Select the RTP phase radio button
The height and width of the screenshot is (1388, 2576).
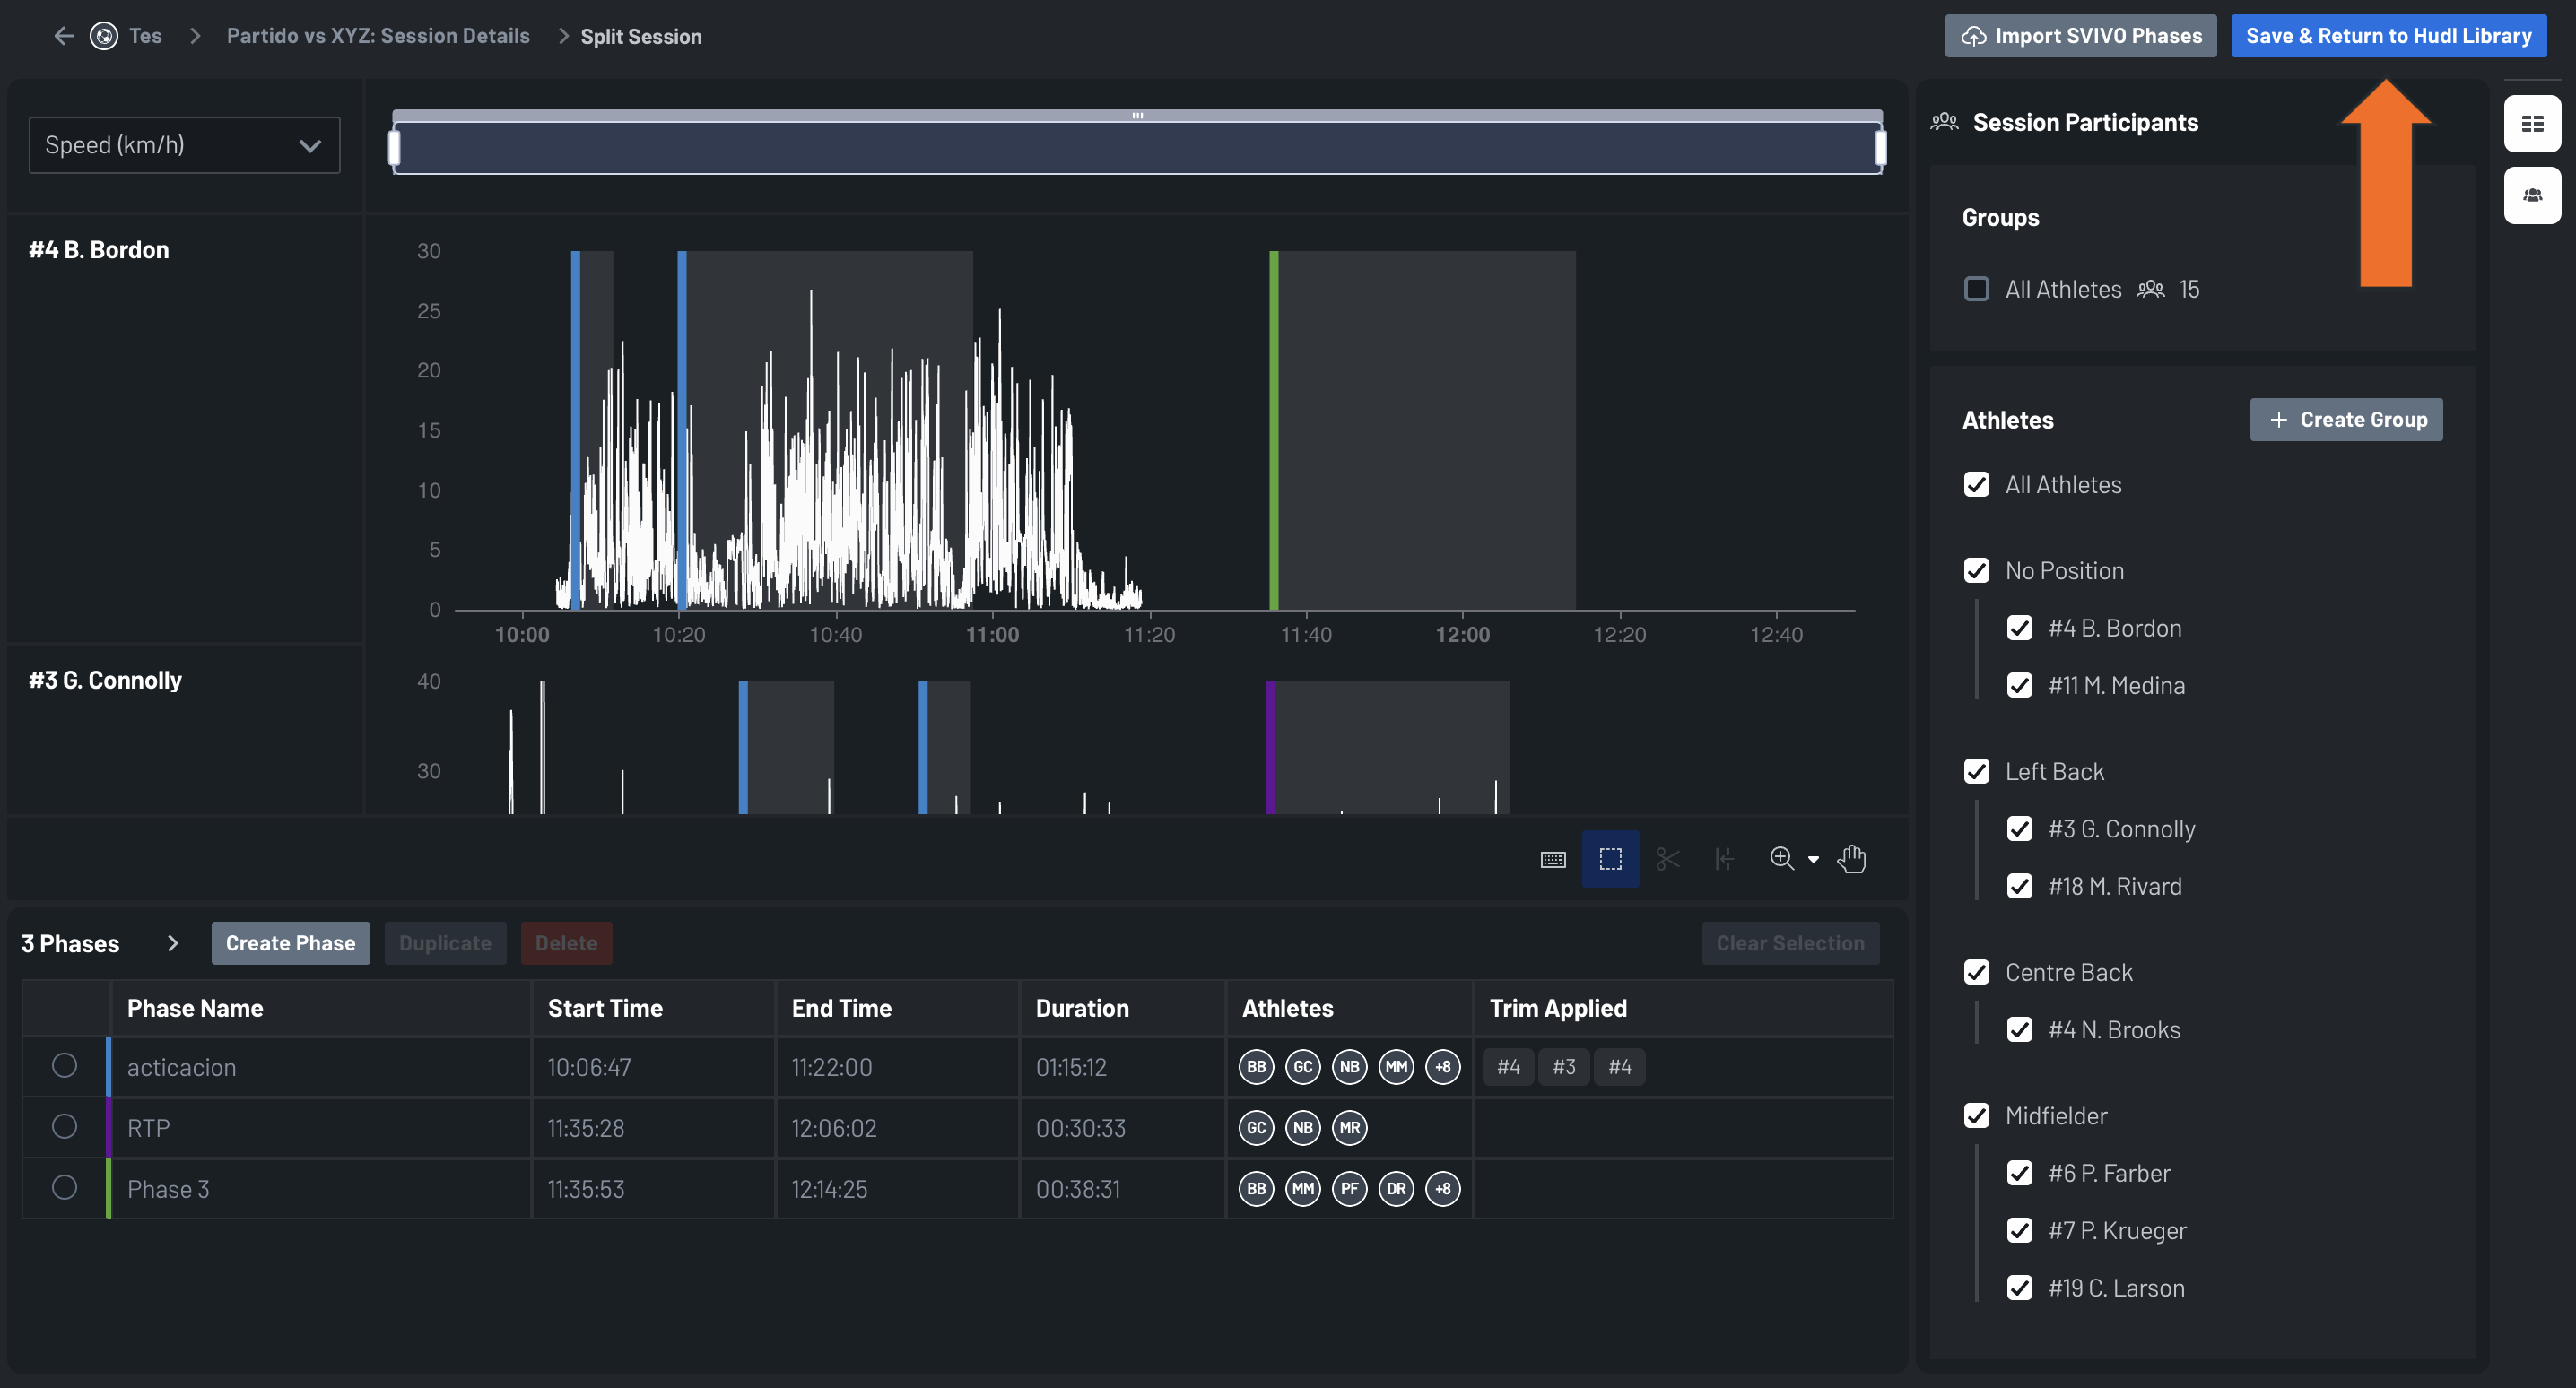point(64,1127)
